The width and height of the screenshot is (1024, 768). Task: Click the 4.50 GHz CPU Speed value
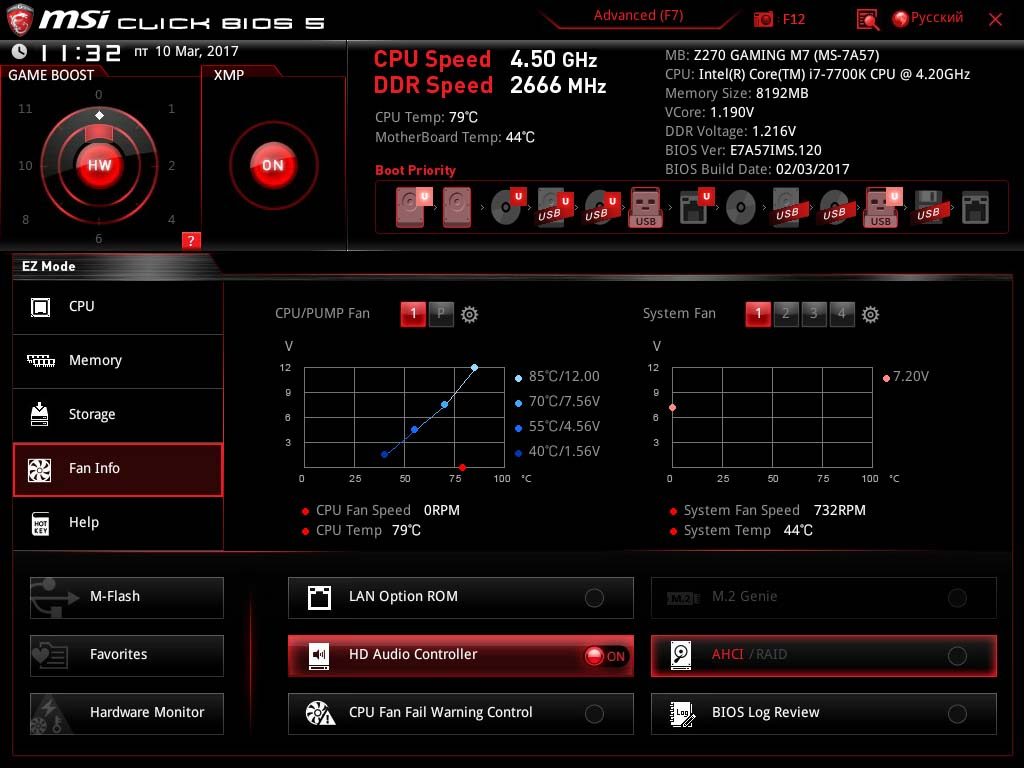coord(554,59)
